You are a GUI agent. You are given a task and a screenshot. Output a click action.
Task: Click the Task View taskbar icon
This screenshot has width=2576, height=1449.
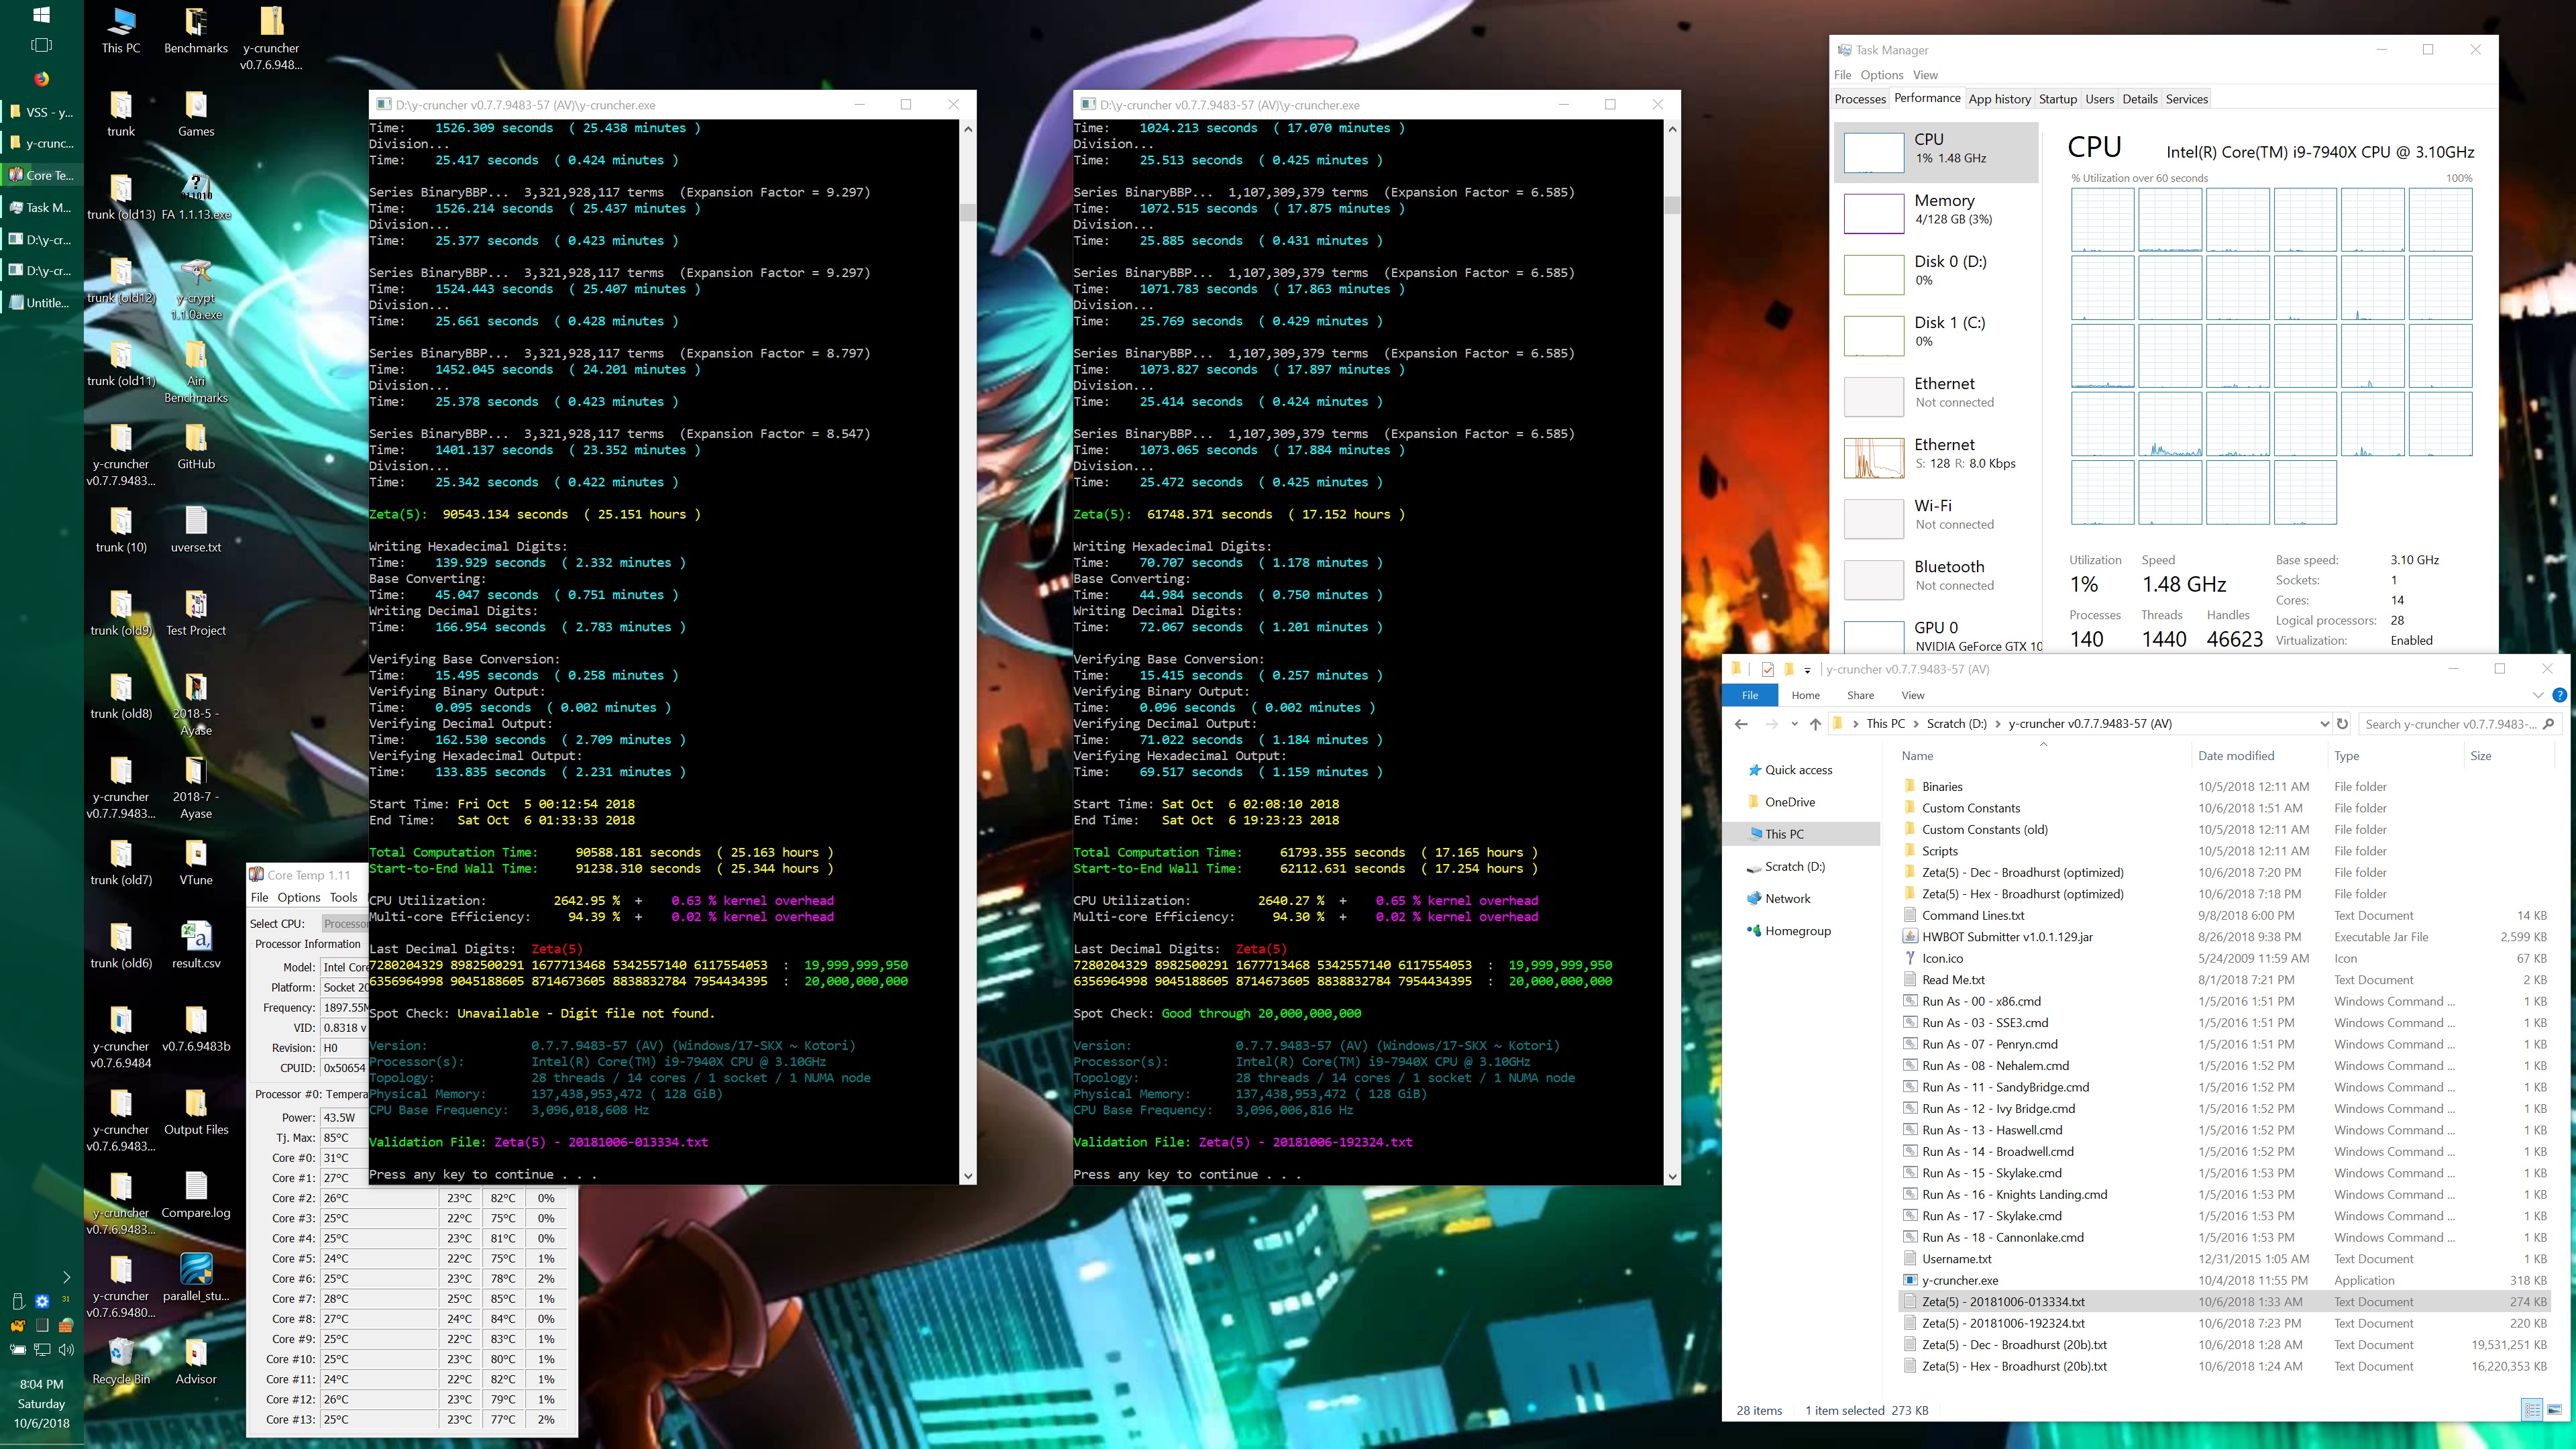click(41, 45)
